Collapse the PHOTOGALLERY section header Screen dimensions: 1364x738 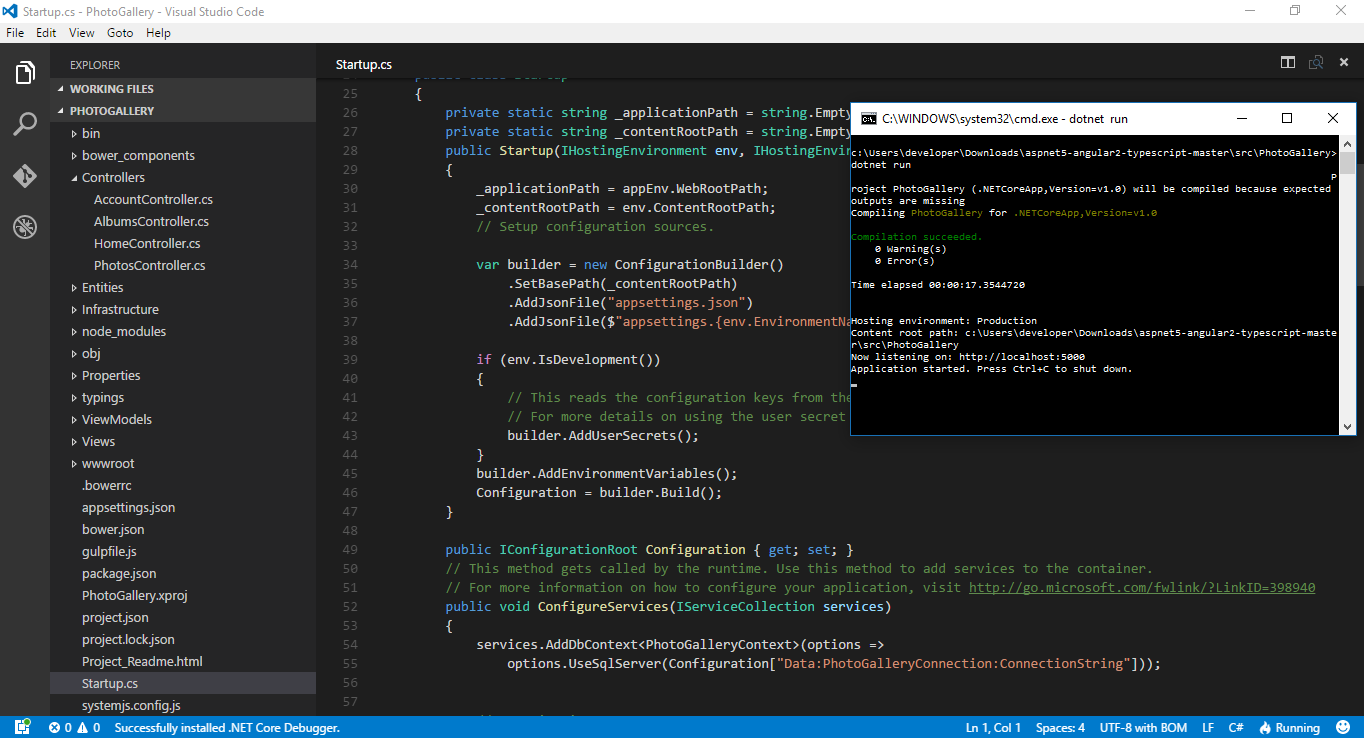pyautogui.click(x=111, y=111)
